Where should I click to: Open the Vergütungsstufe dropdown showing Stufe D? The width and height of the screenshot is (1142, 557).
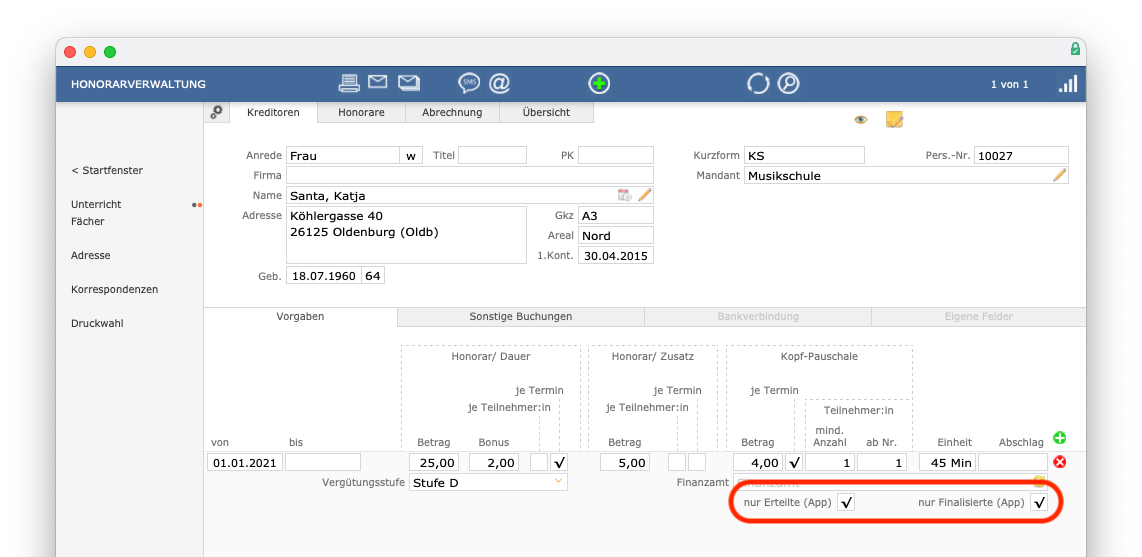click(x=488, y=482)
